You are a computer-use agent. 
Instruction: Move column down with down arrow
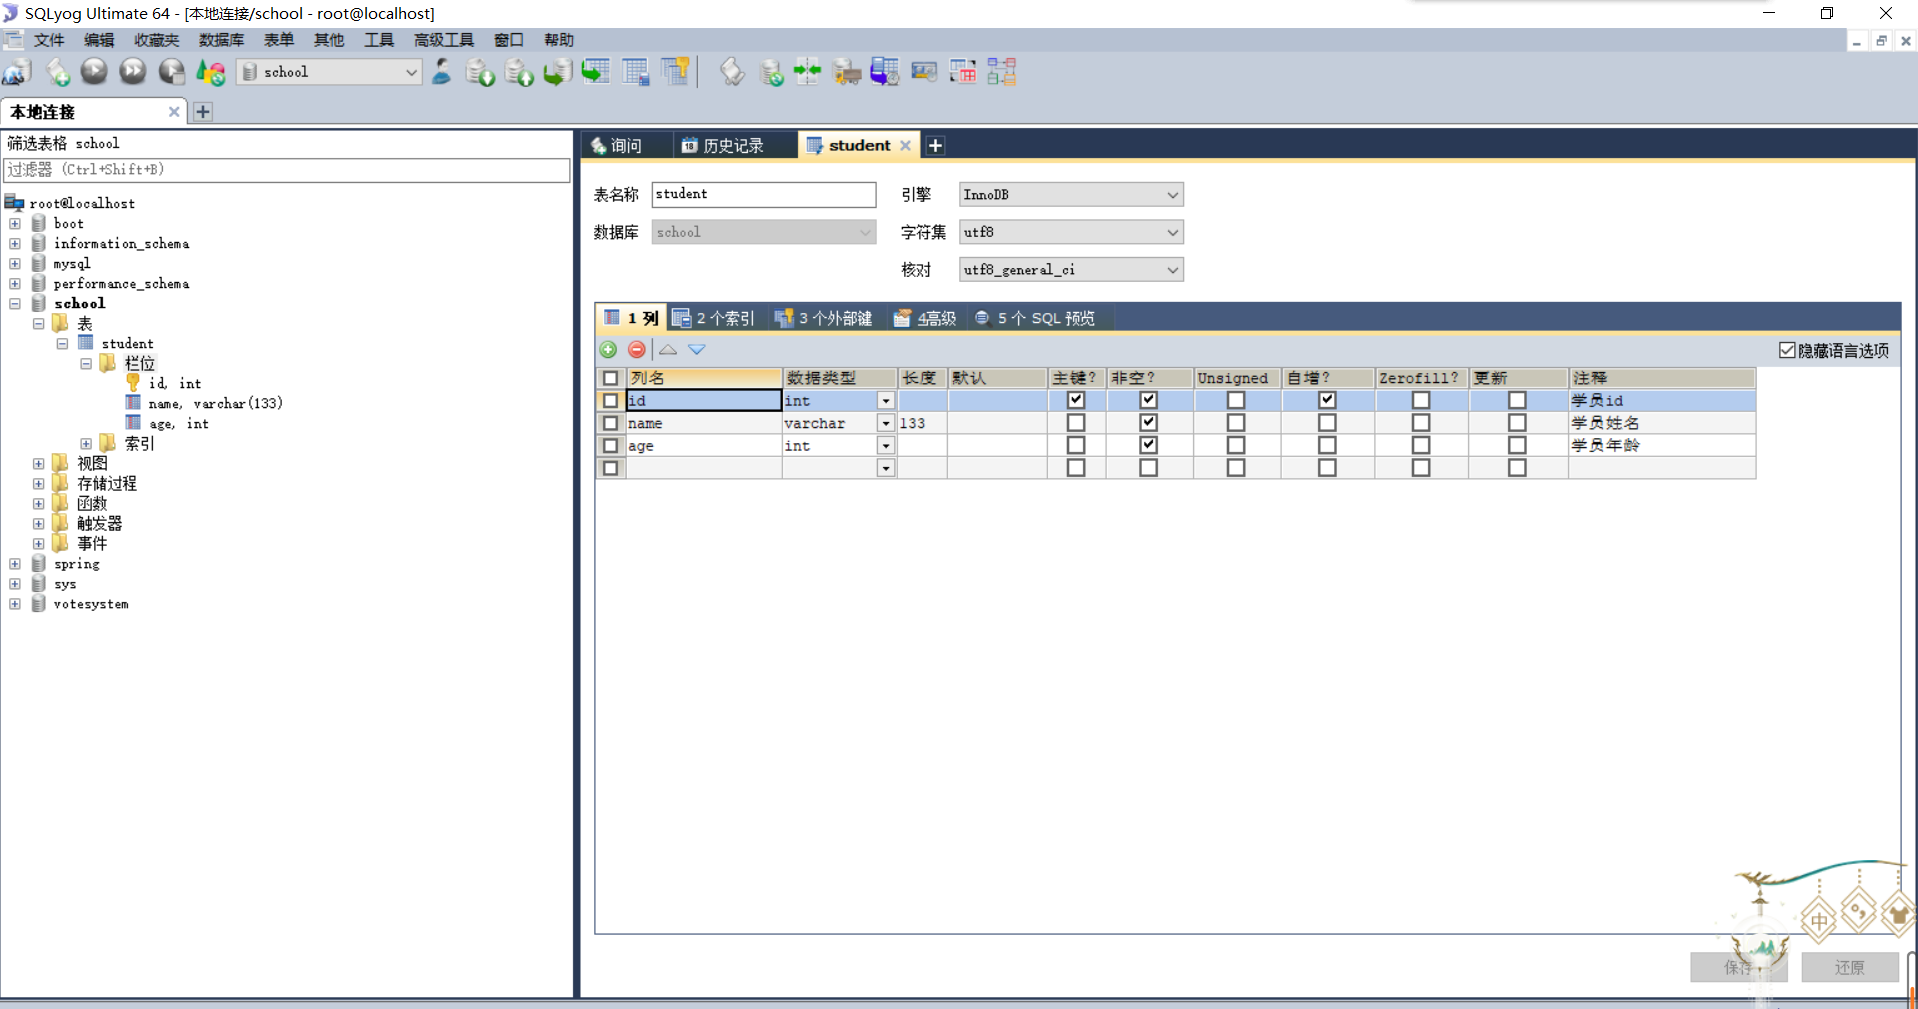[x=697, y=350]
